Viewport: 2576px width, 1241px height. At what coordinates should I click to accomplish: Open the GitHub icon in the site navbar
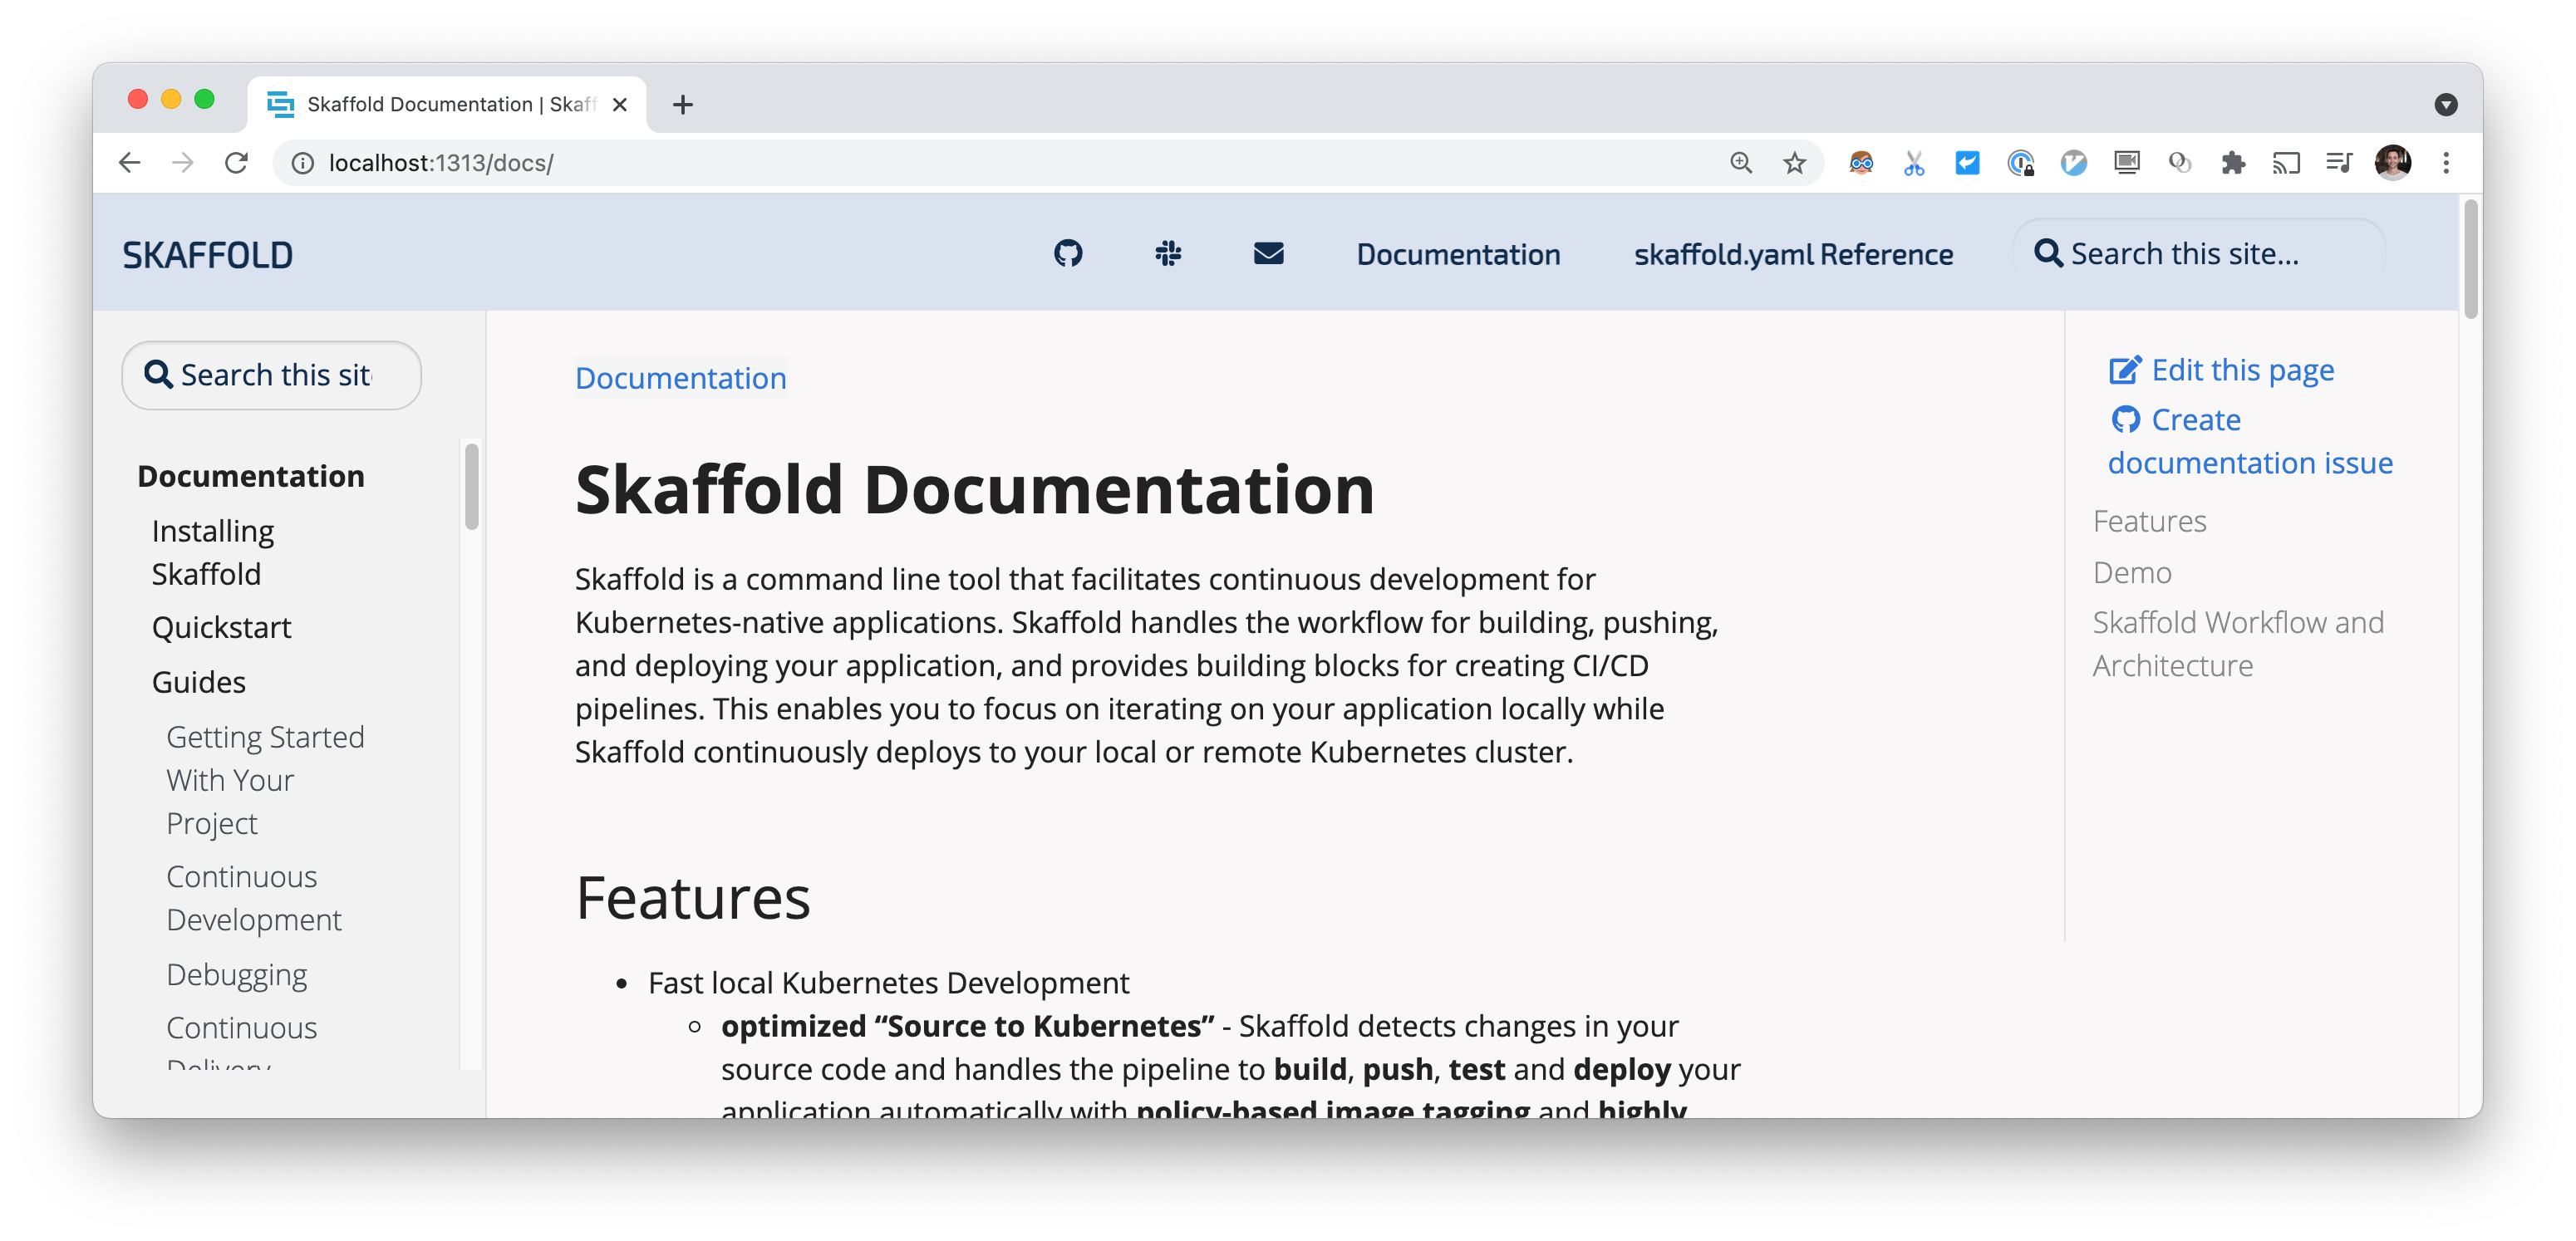(1069, 254)
